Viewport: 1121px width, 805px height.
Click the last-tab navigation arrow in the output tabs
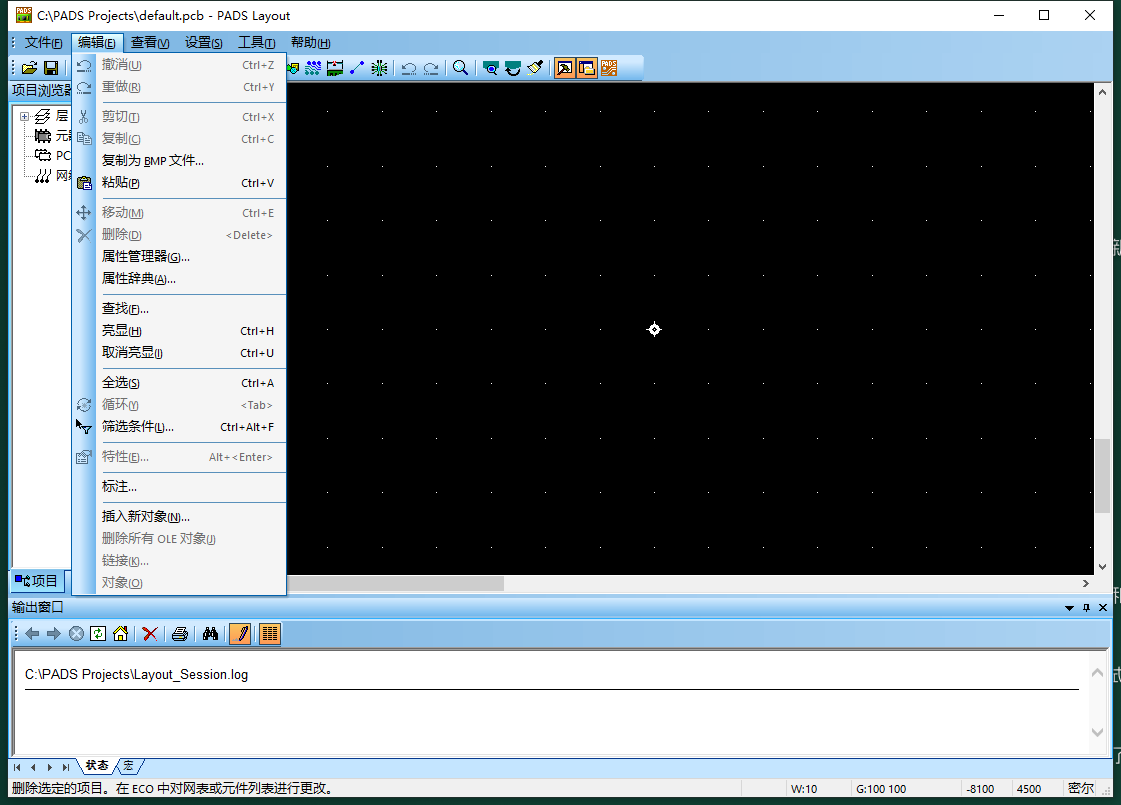click(66, 767)
